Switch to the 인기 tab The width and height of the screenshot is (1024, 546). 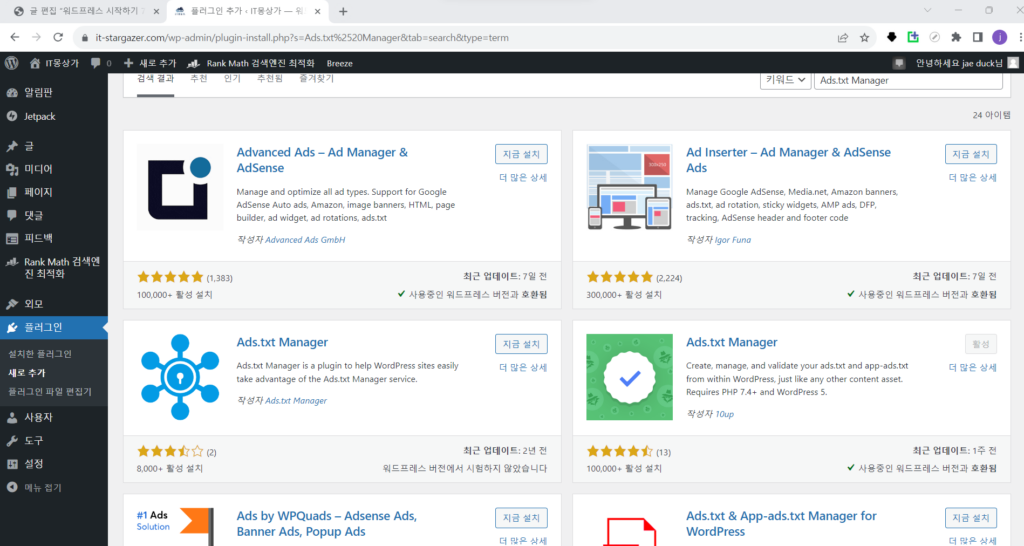click(x=232, y=78)
